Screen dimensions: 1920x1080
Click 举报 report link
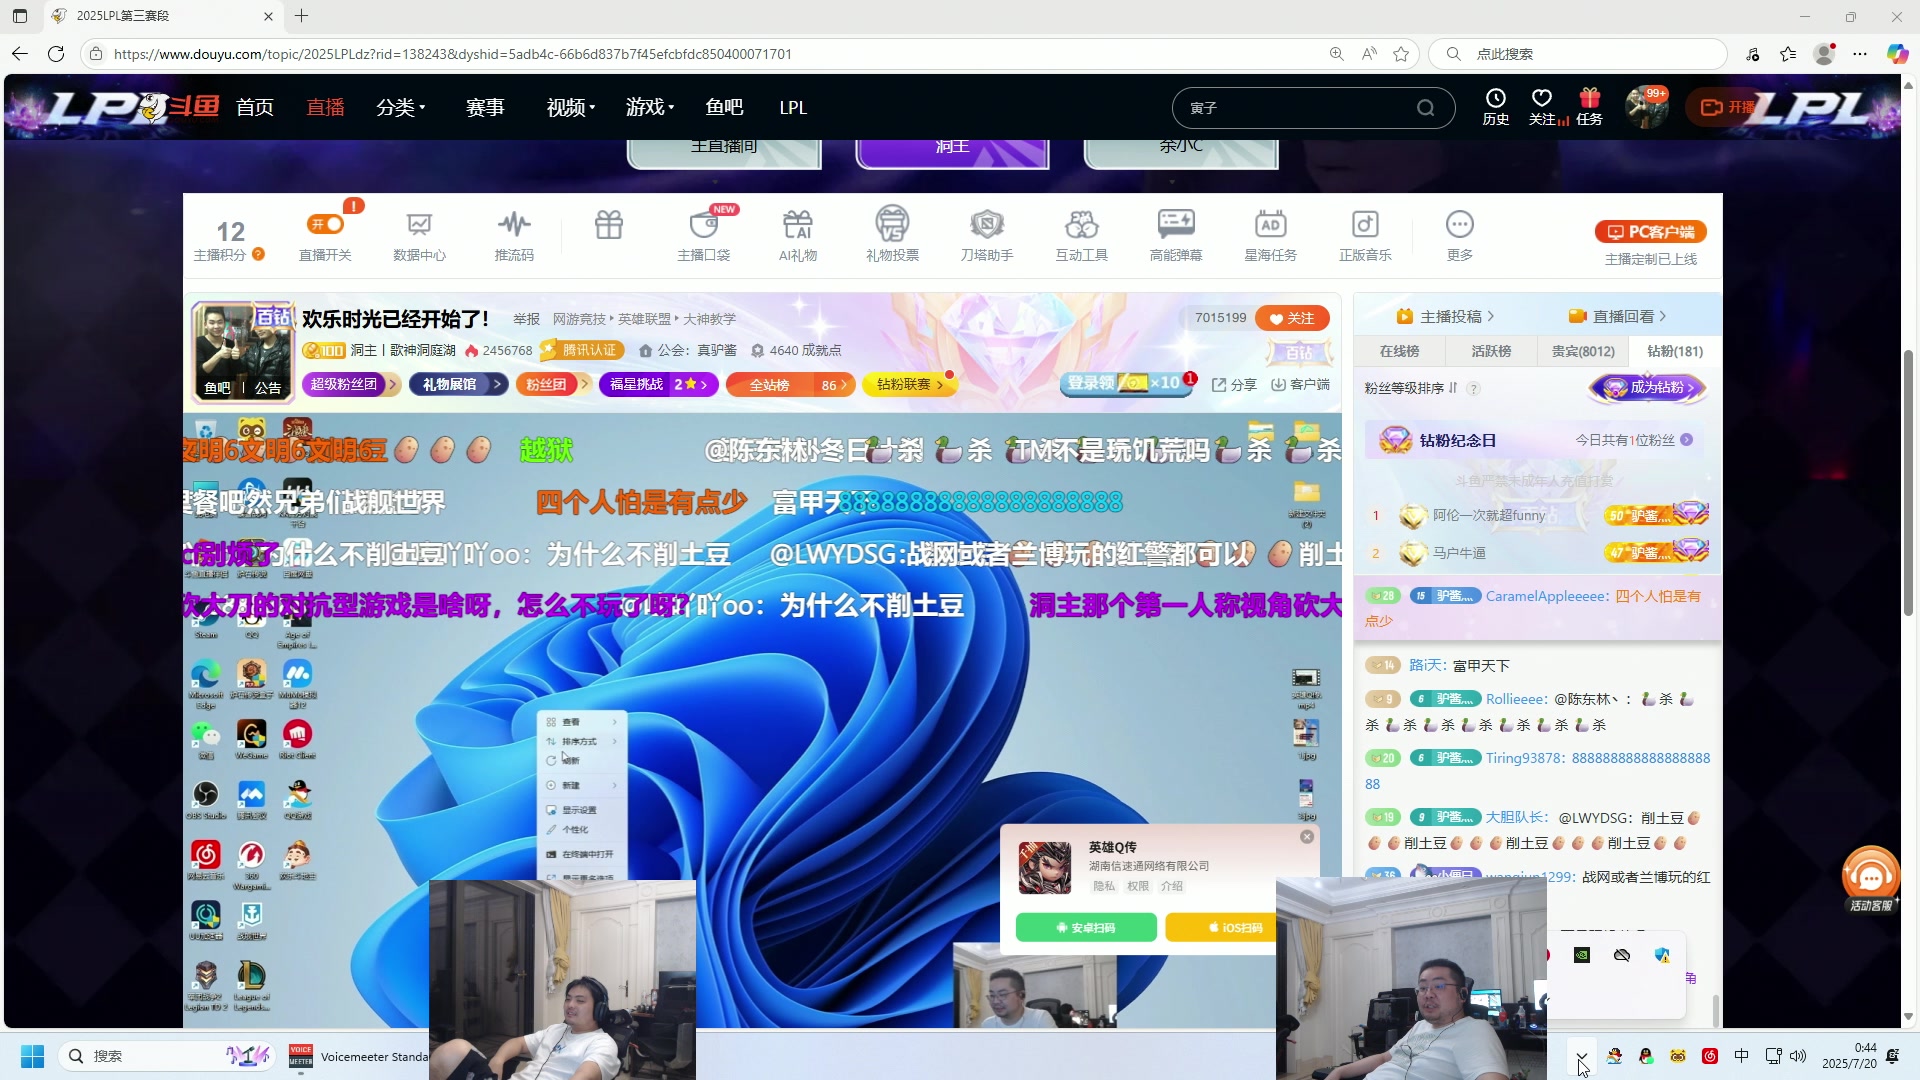coord(526,319)
